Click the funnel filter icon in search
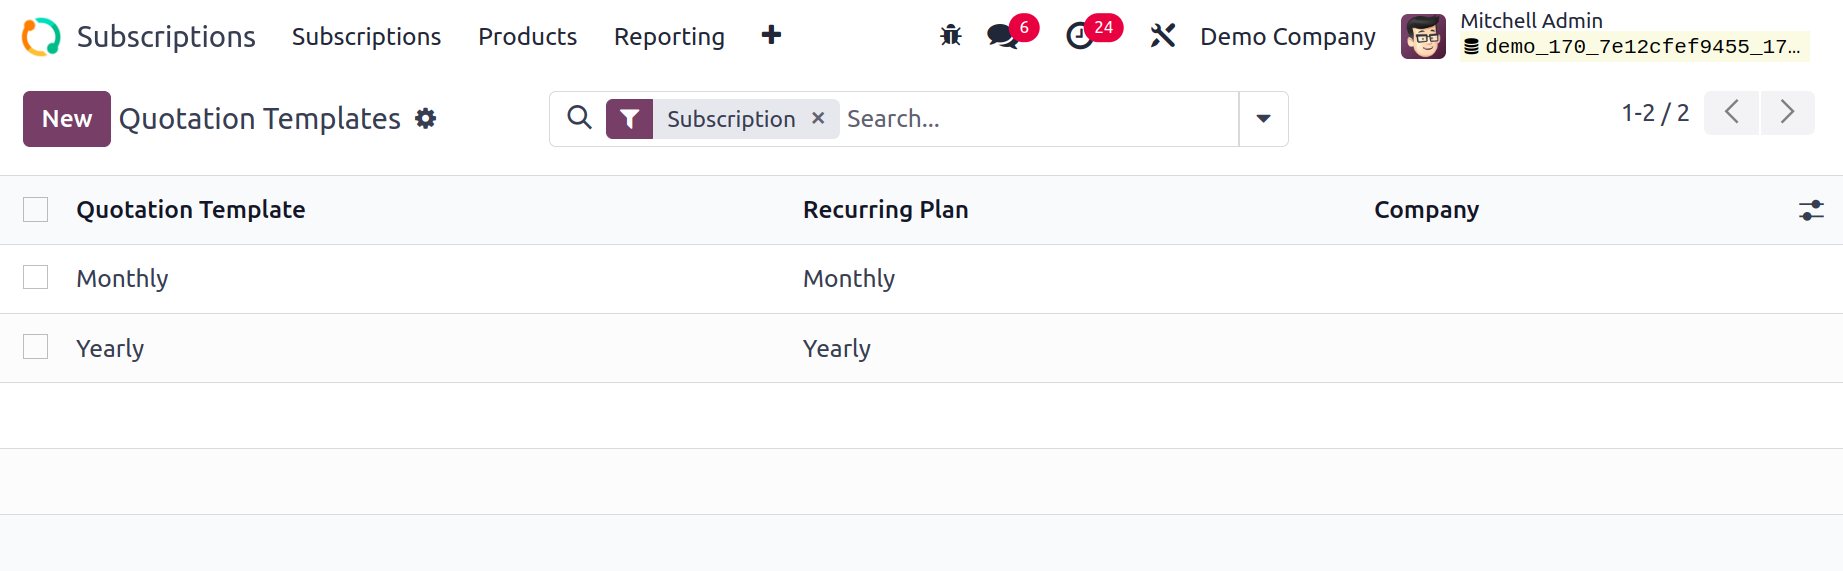Viewport: 1843px width, 571px height. coord(629,119)
